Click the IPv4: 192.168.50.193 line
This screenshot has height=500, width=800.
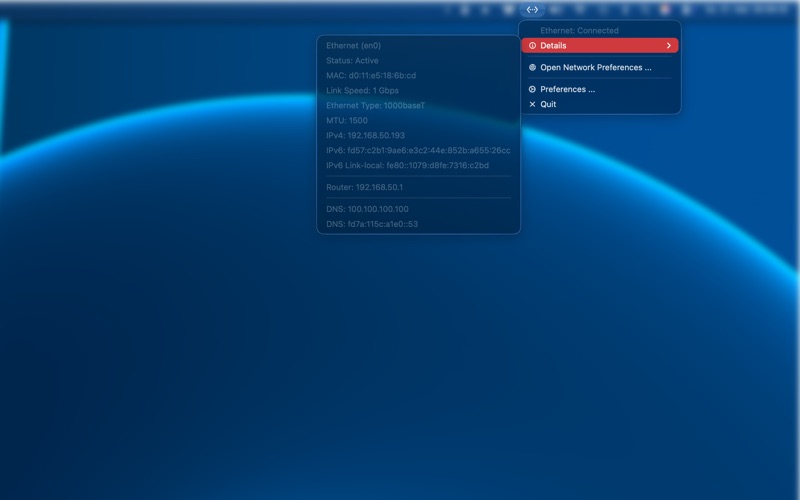pyautogui.click(x=365, y=135)
